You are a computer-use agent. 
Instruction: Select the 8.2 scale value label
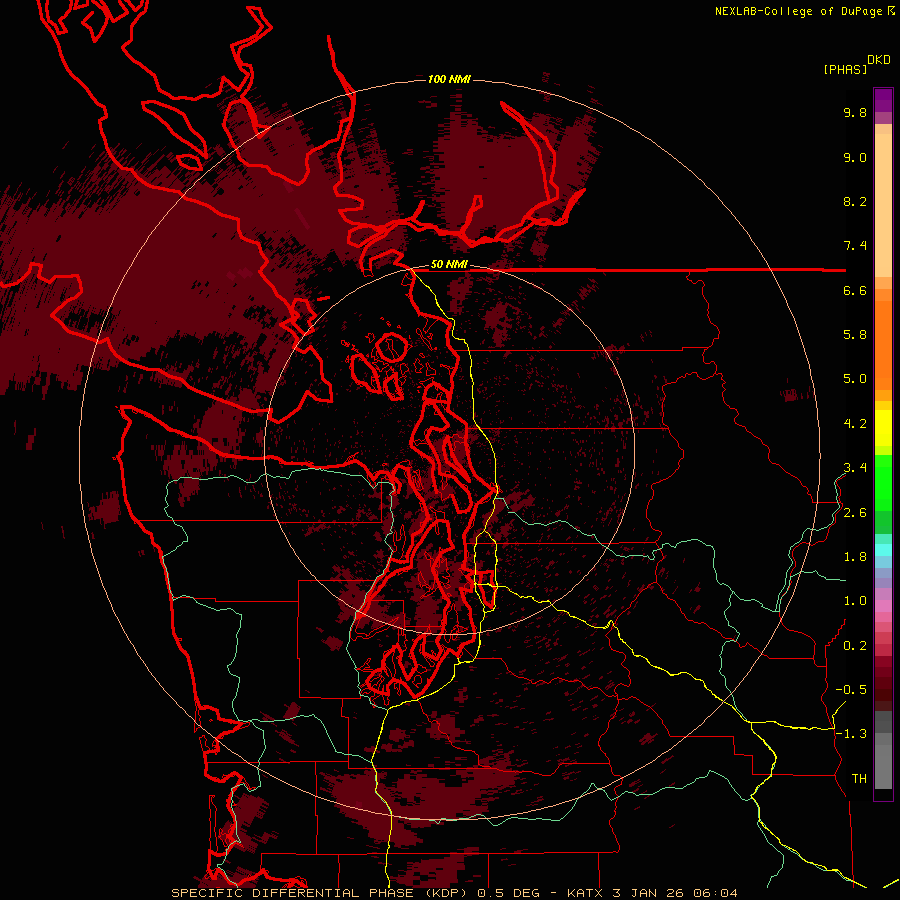[x=855, y=201]
